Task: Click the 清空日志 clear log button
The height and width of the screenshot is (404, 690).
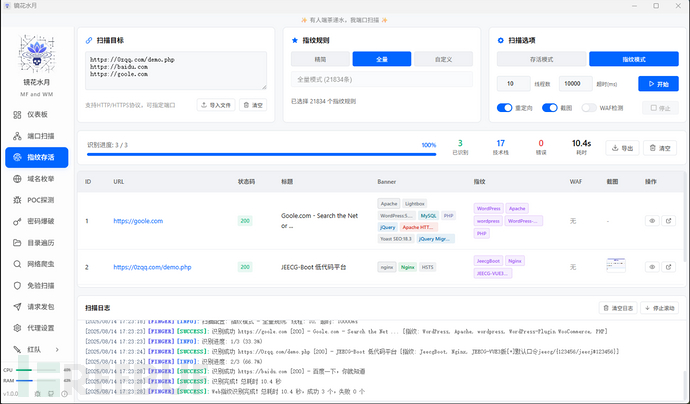Action: [618, 308]
